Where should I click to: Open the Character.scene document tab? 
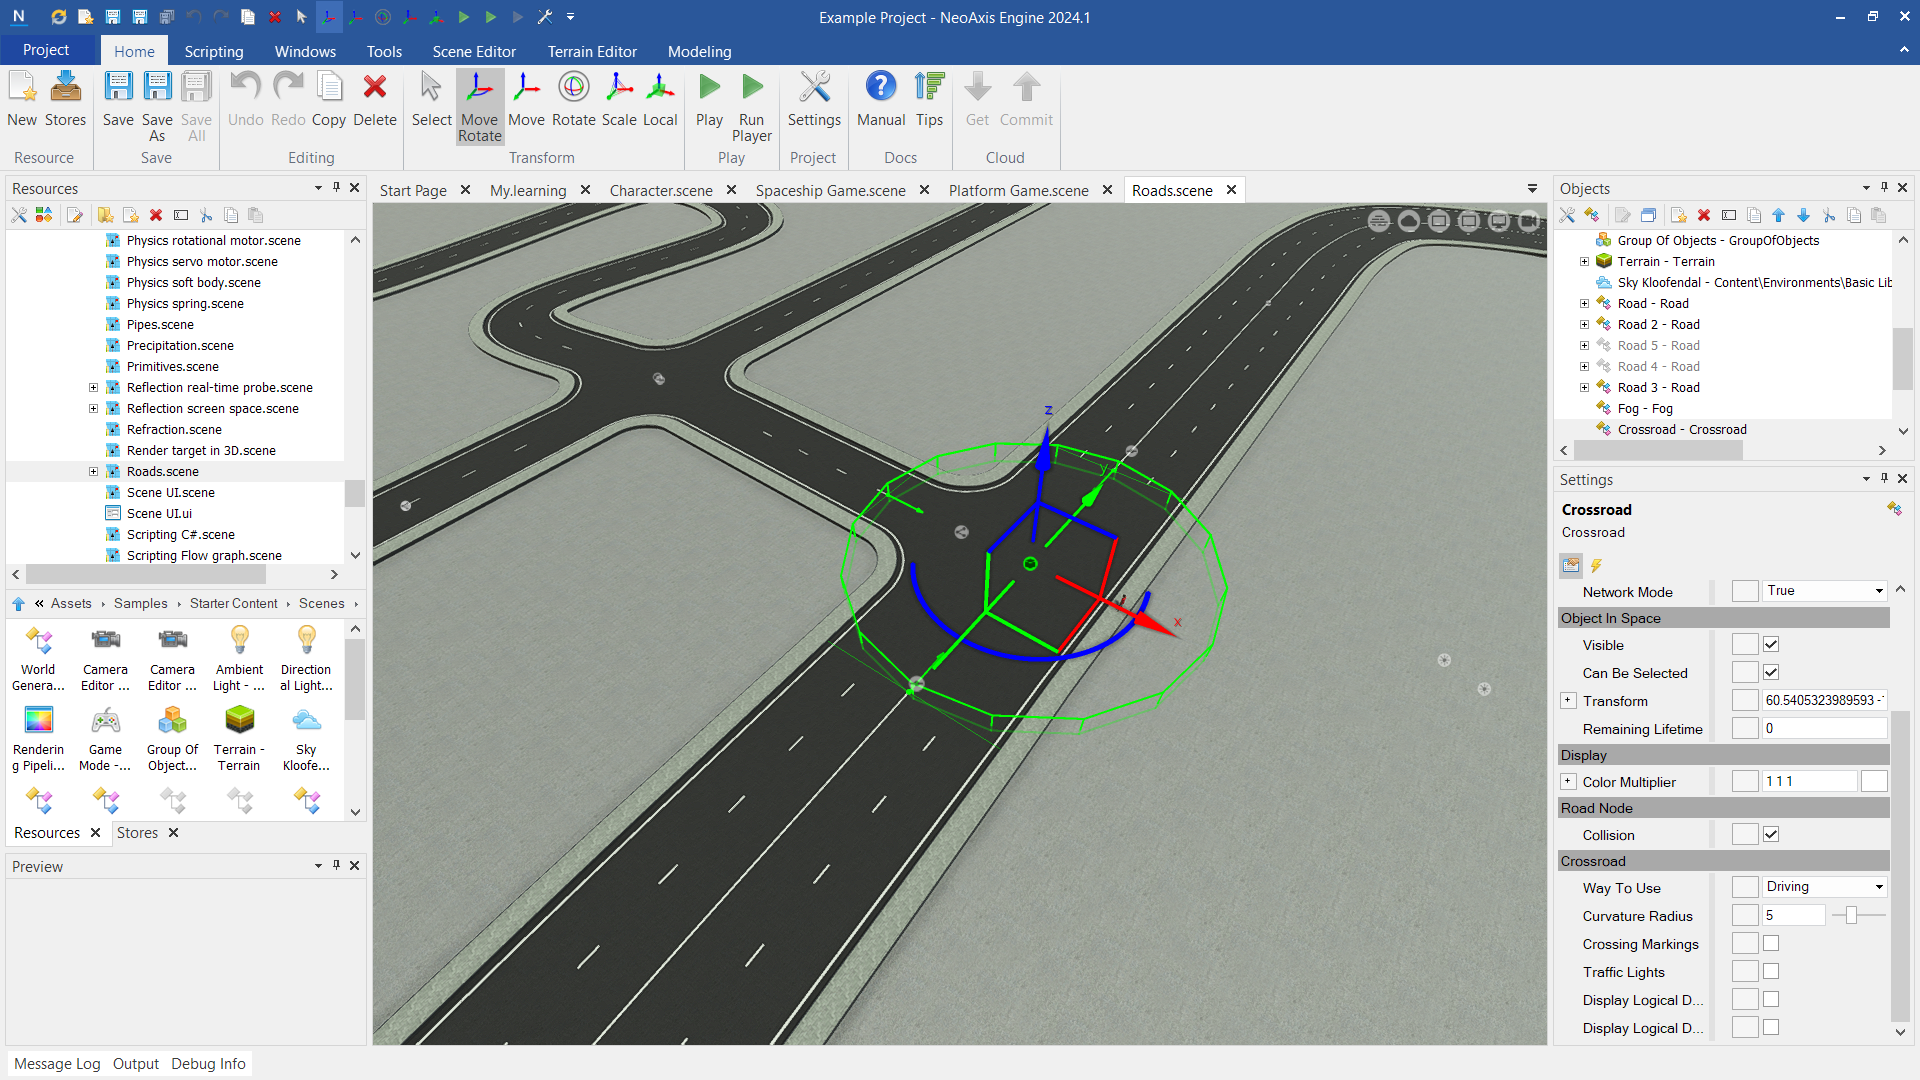click(660, 190)
